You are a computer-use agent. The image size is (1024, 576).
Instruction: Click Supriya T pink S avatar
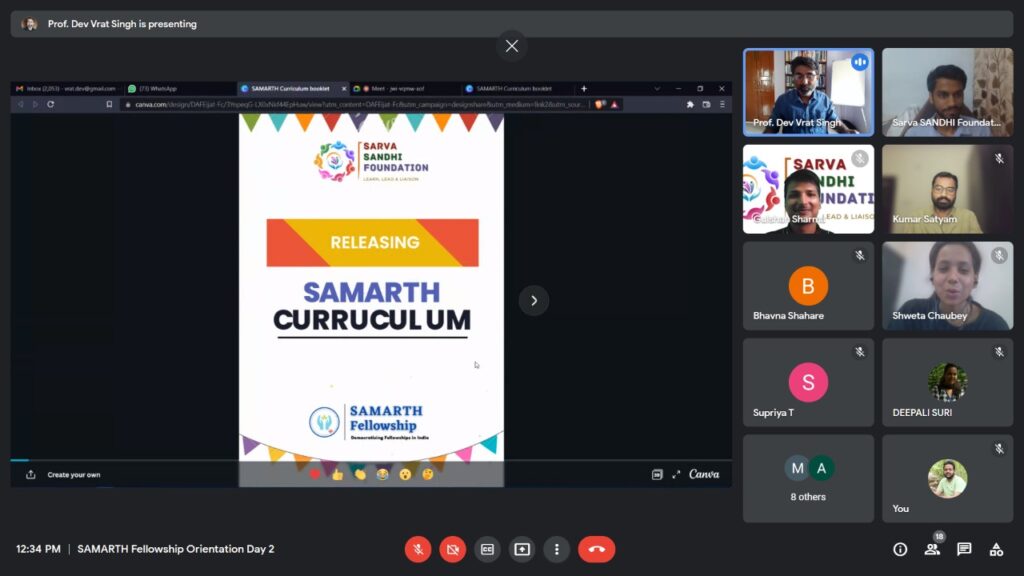808,382
